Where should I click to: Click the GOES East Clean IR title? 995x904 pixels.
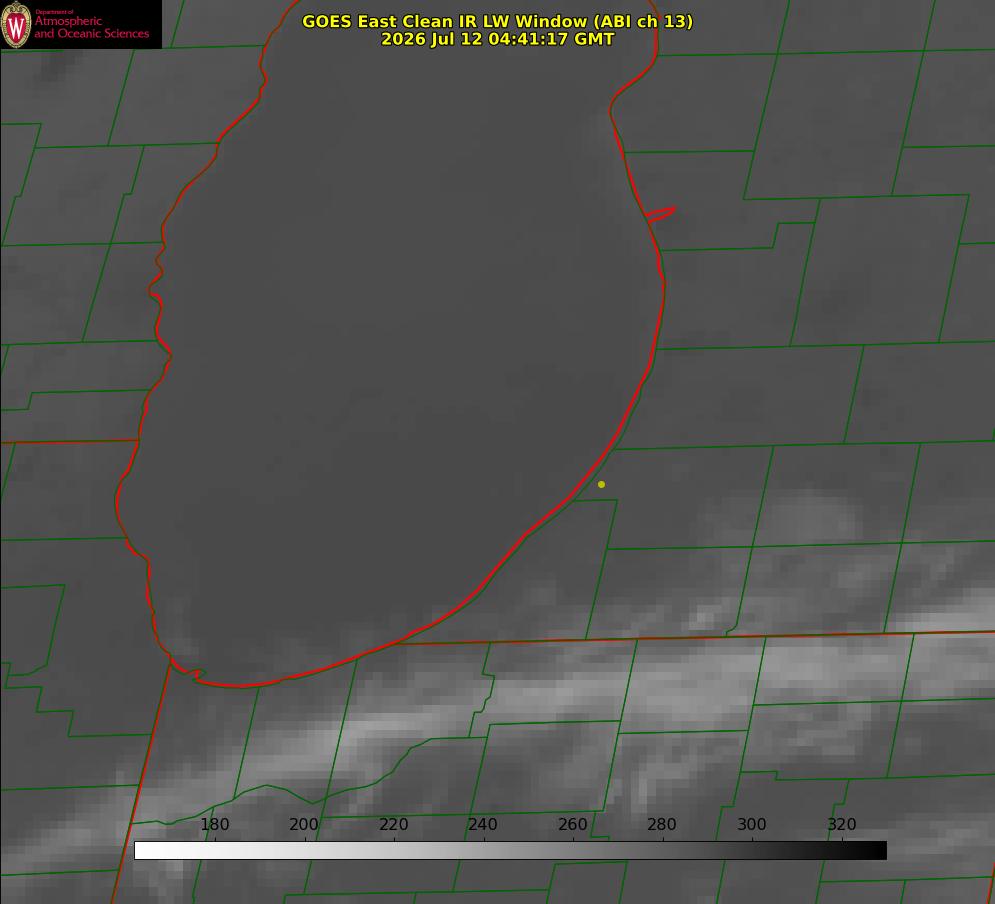click(x=498, y=21)
